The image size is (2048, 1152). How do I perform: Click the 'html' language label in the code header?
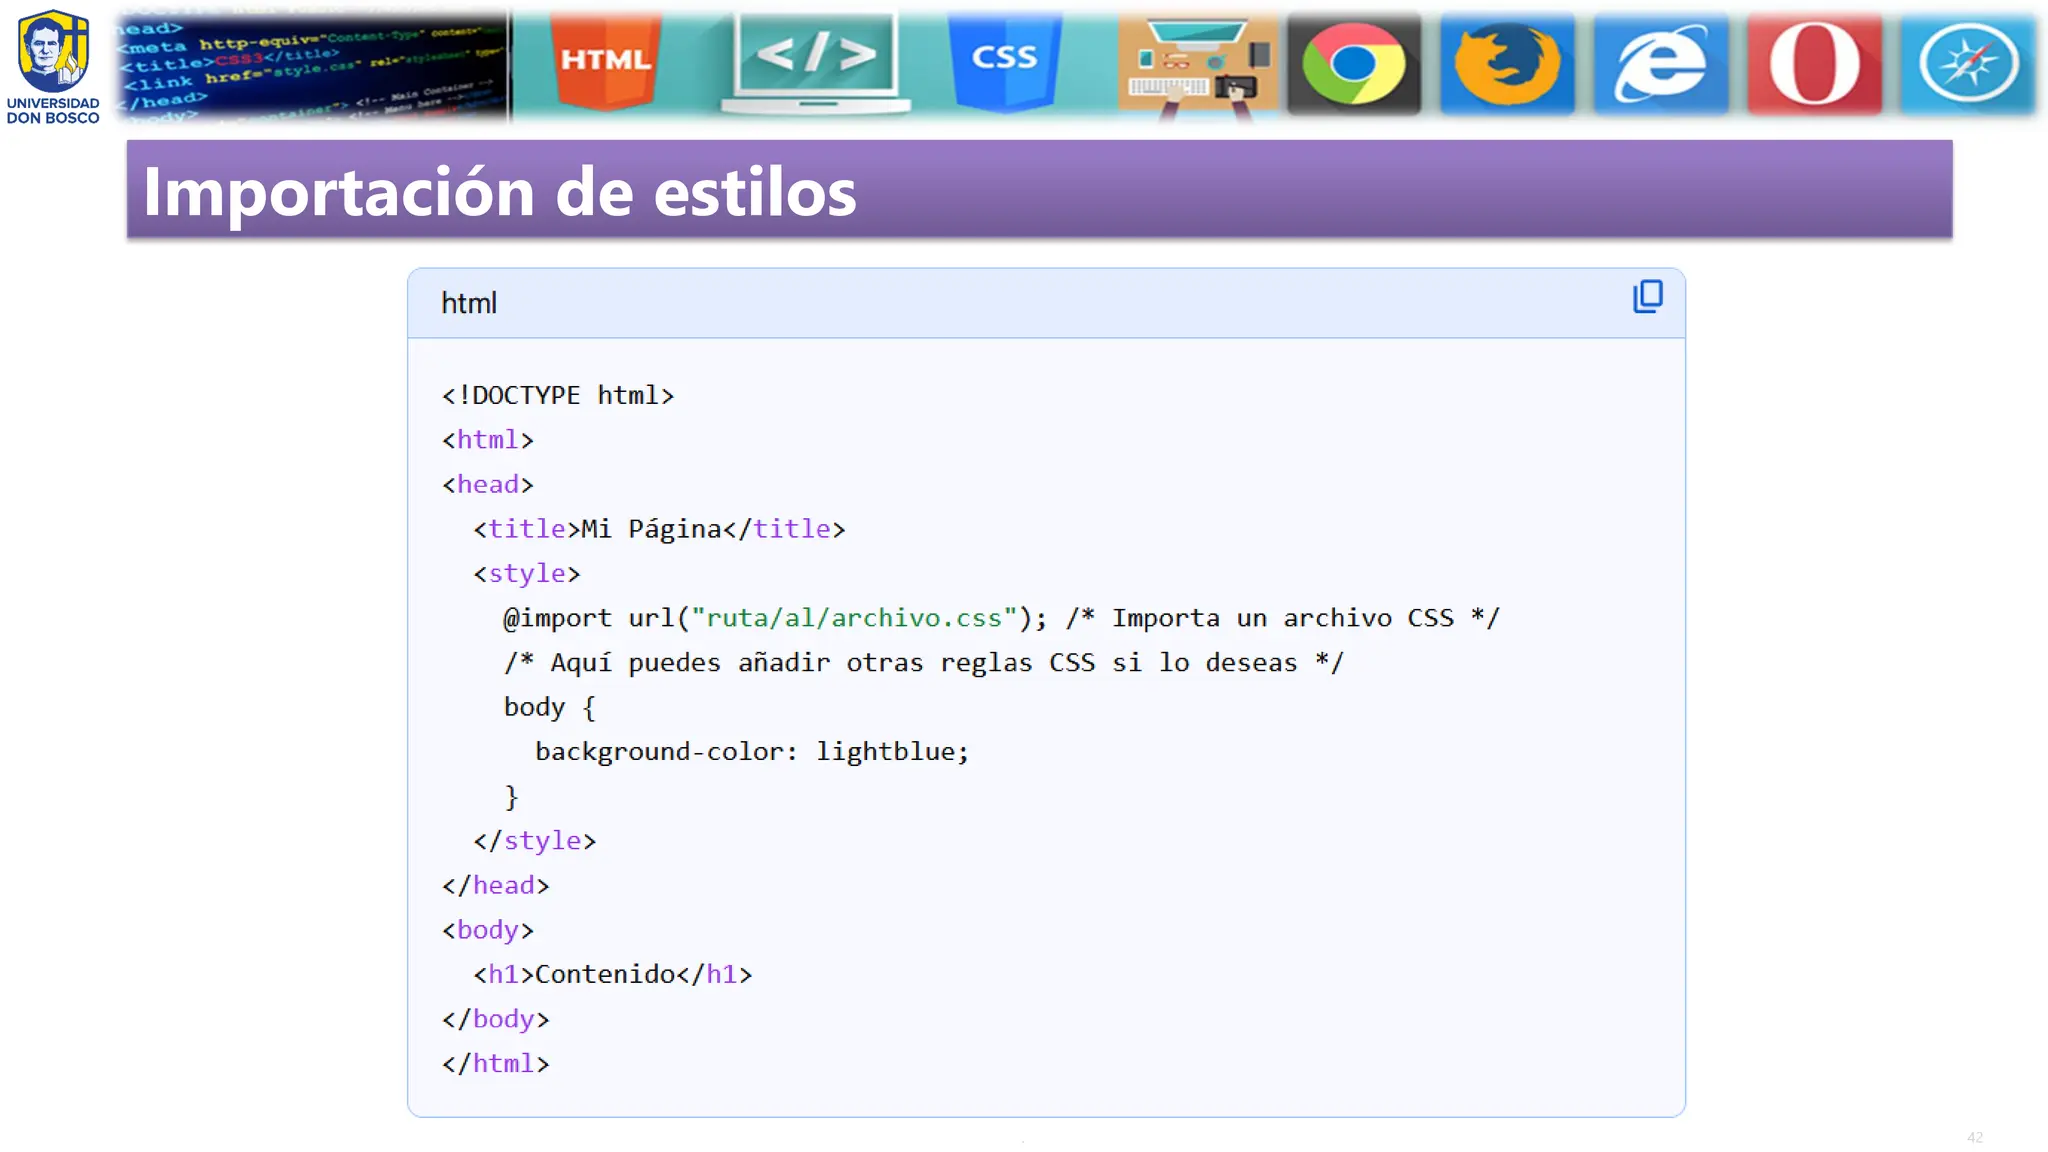coord(469,303)
